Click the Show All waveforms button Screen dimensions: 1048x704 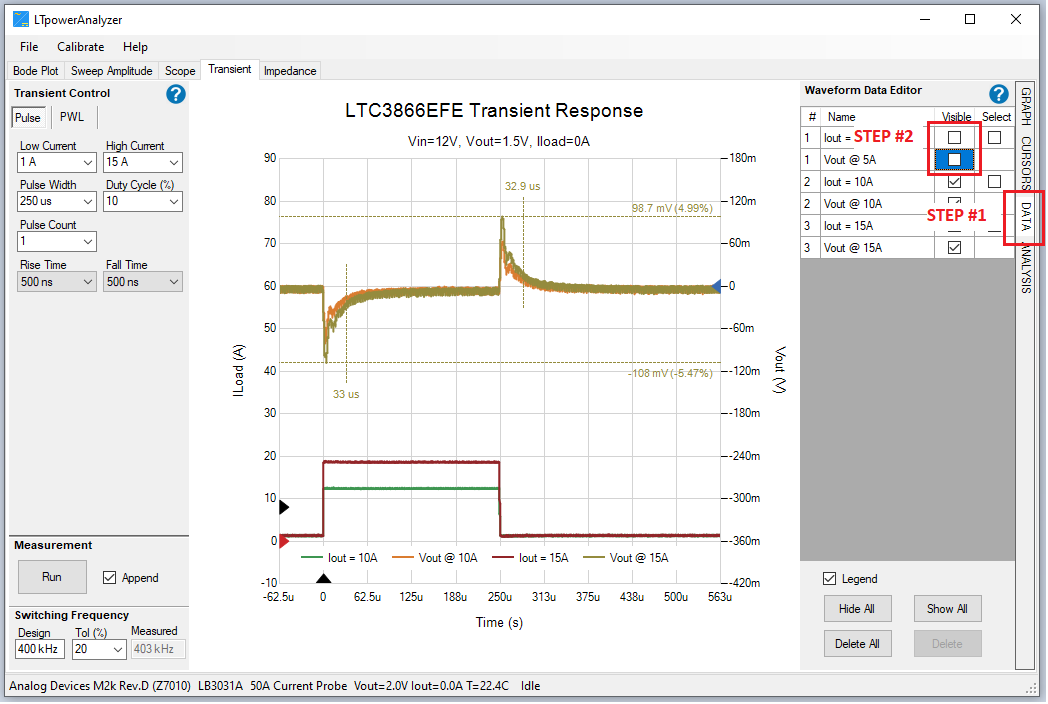[x=946, y=608]
